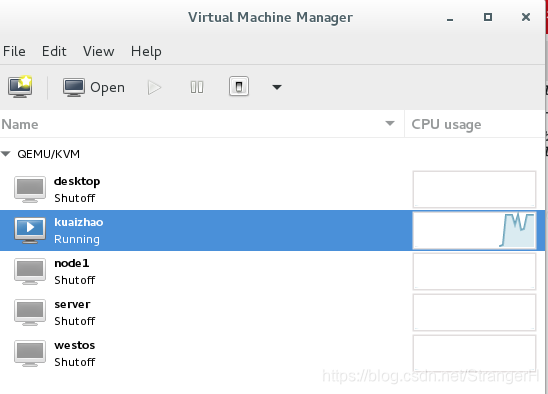Select the westos virtual machine name
This screenshot has height=394, width=548.
coord(74,345)
